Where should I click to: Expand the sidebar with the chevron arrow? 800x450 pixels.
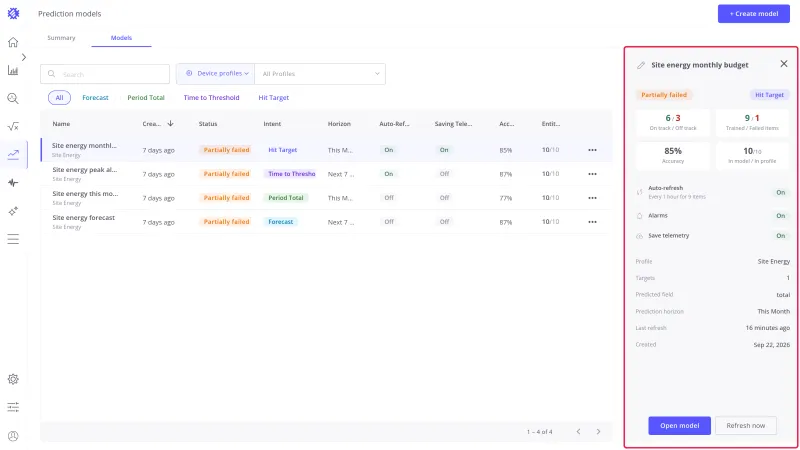24,57
